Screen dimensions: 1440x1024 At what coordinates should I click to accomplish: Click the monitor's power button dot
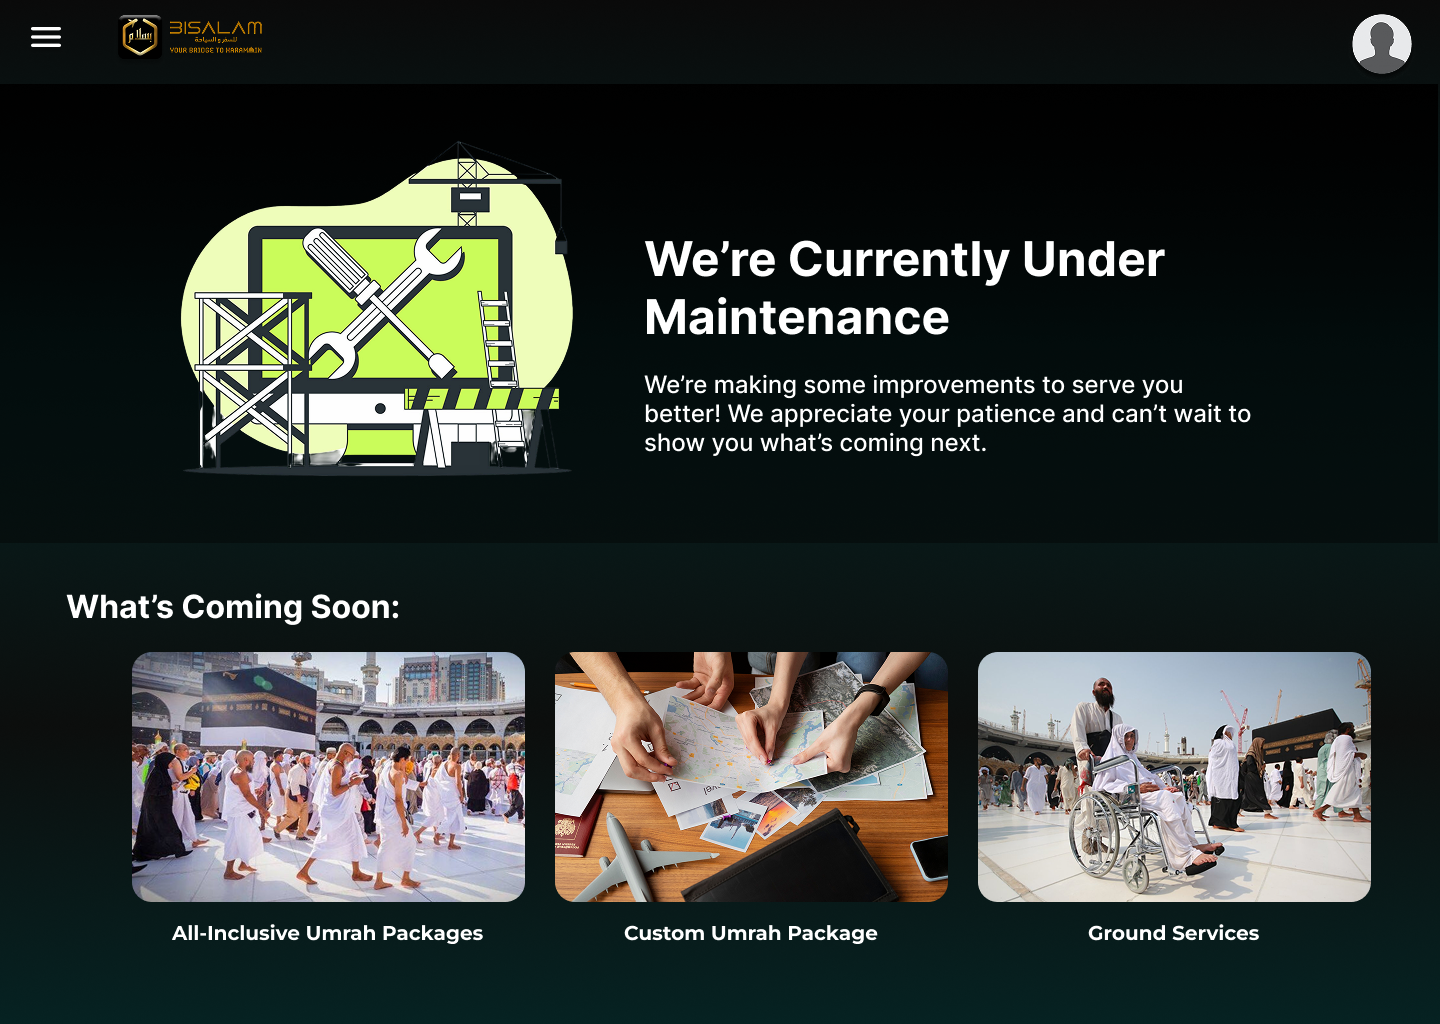point(380,408)
